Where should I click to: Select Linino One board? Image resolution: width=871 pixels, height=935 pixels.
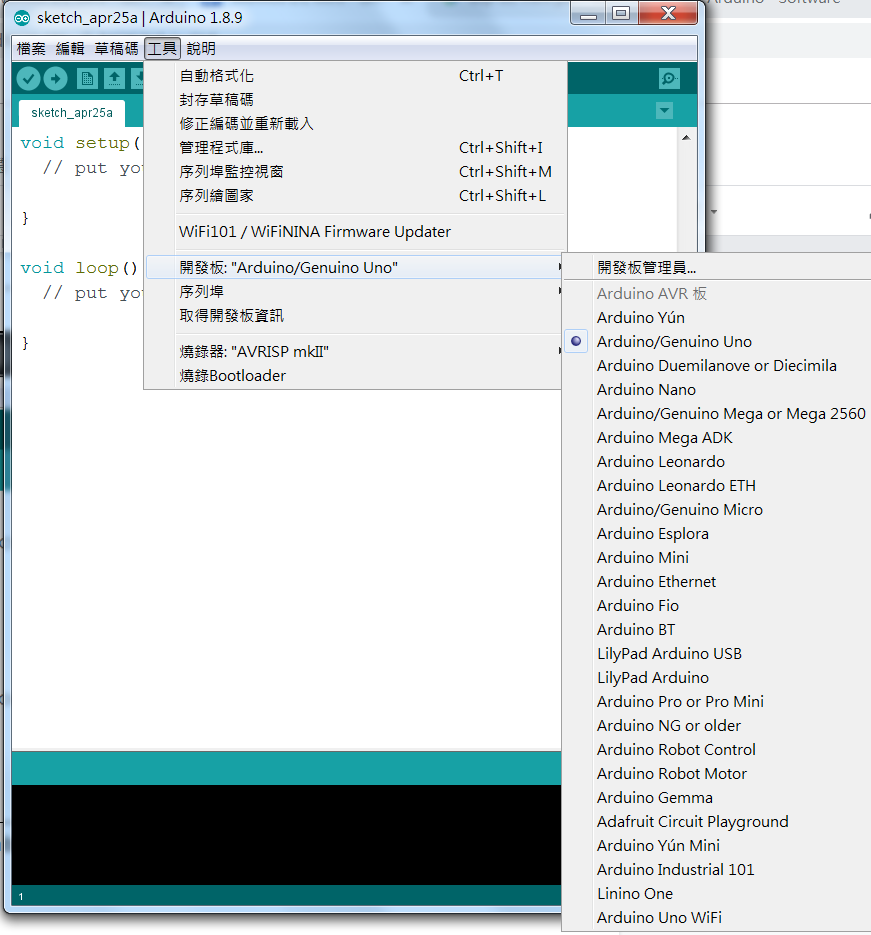click(x=717, y=894)
